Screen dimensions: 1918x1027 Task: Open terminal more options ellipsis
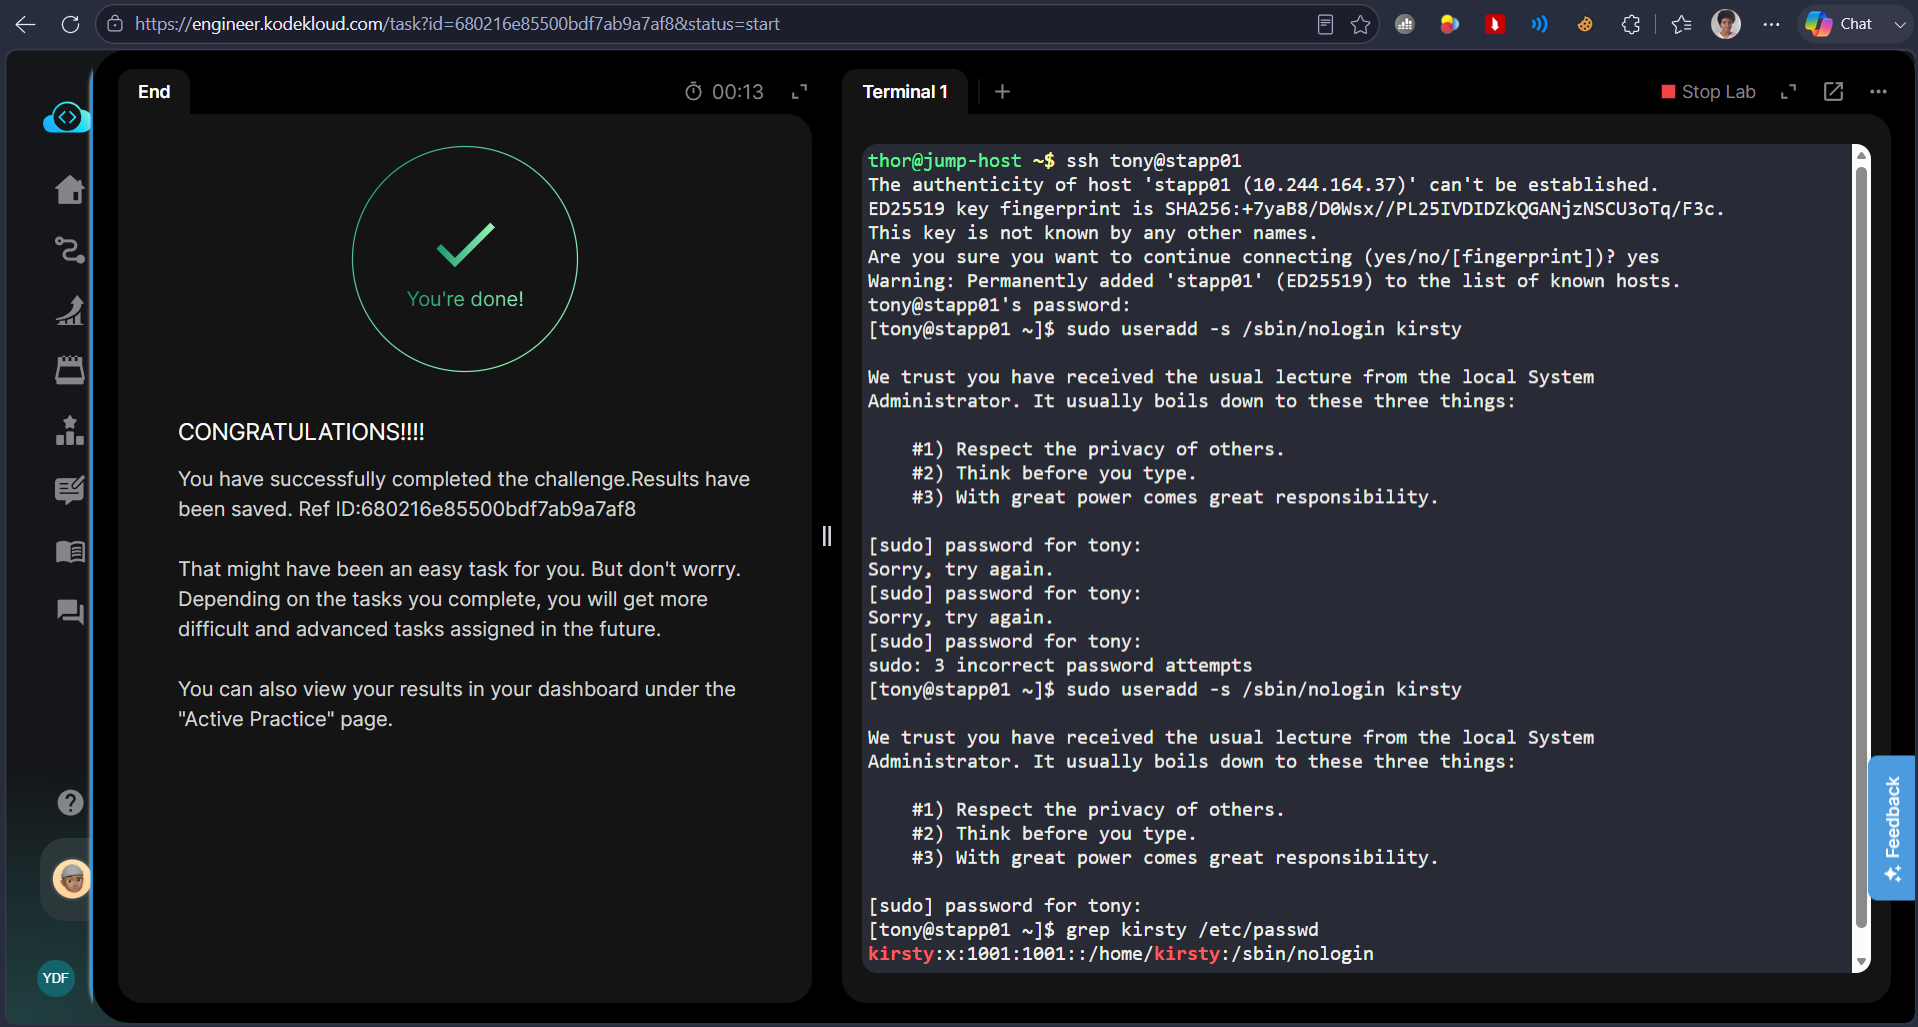point(1878,92)
